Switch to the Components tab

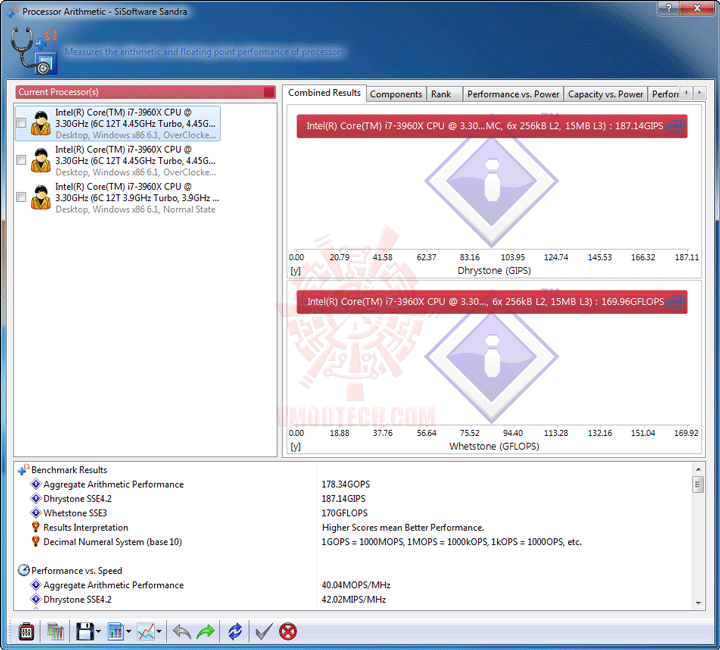[x=396, y=94]
